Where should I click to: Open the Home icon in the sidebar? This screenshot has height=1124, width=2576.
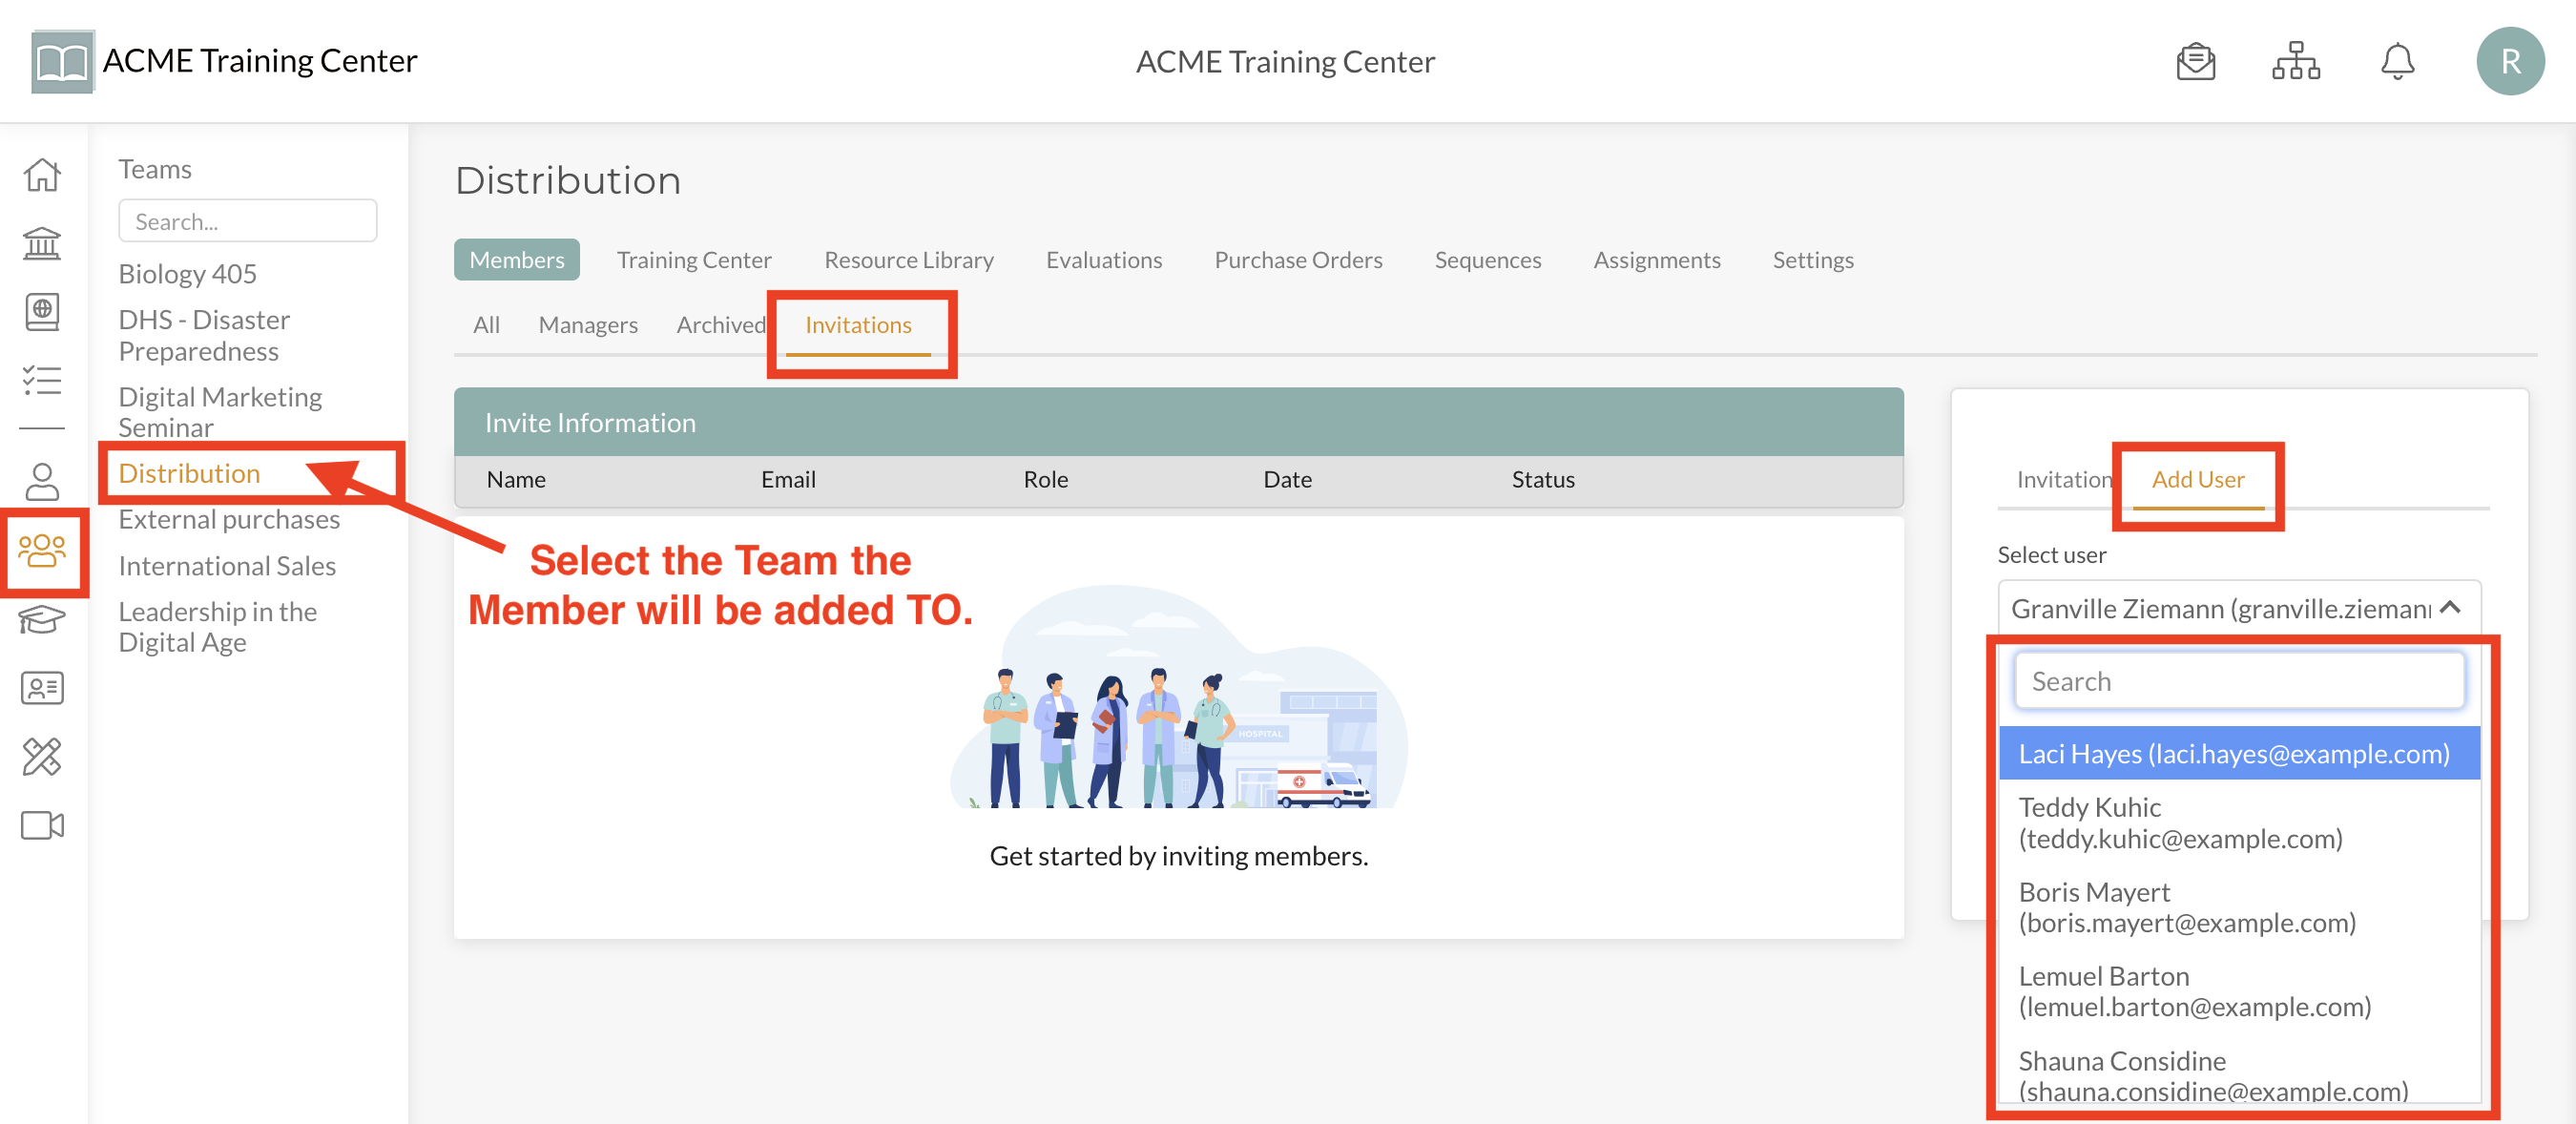(42, 174)
